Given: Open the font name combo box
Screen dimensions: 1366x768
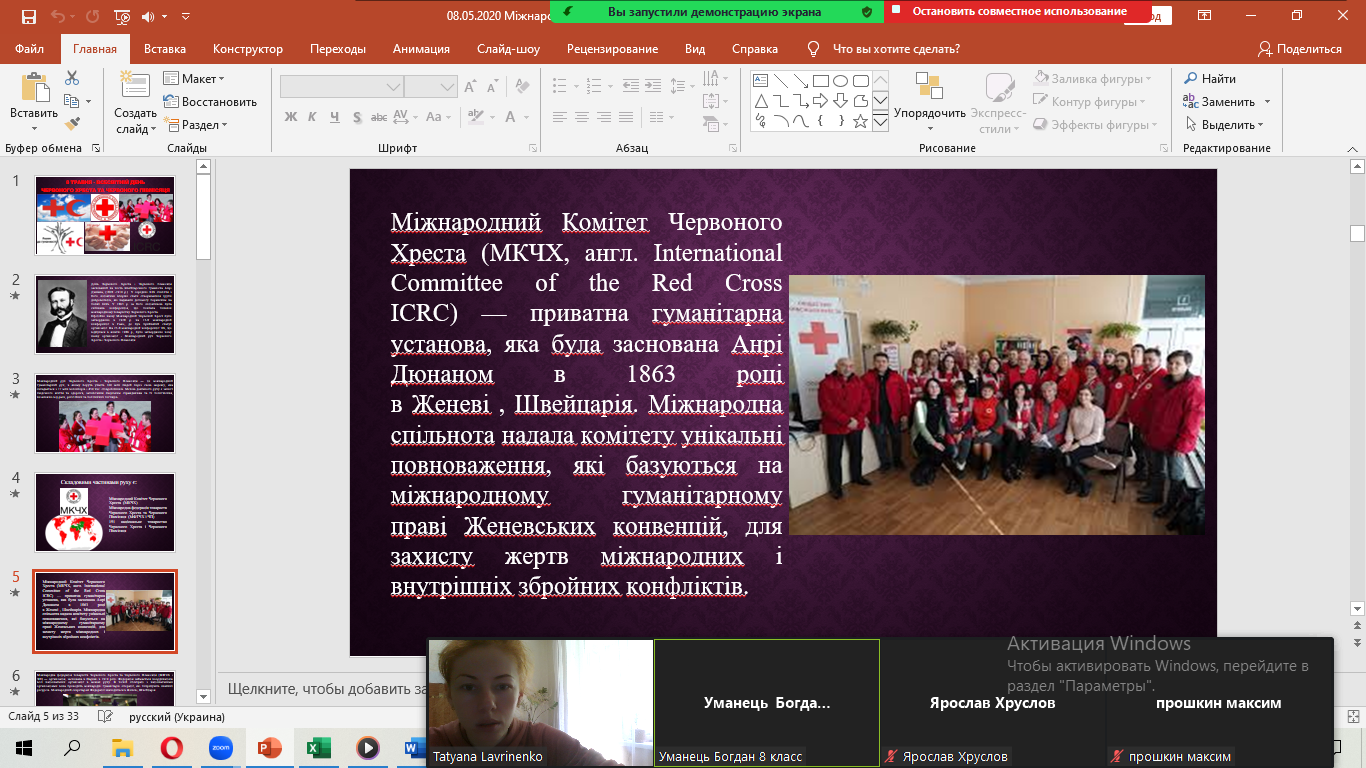Looking at the screenshot, I should tap(340, 86).
